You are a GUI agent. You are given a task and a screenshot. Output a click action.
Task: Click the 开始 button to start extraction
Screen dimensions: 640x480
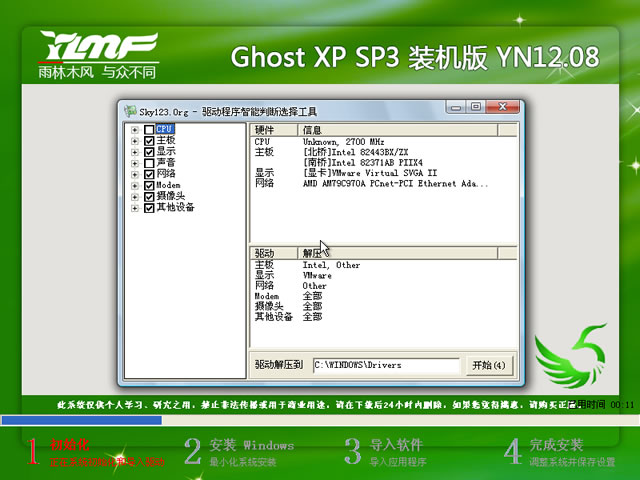coord(489,364)
